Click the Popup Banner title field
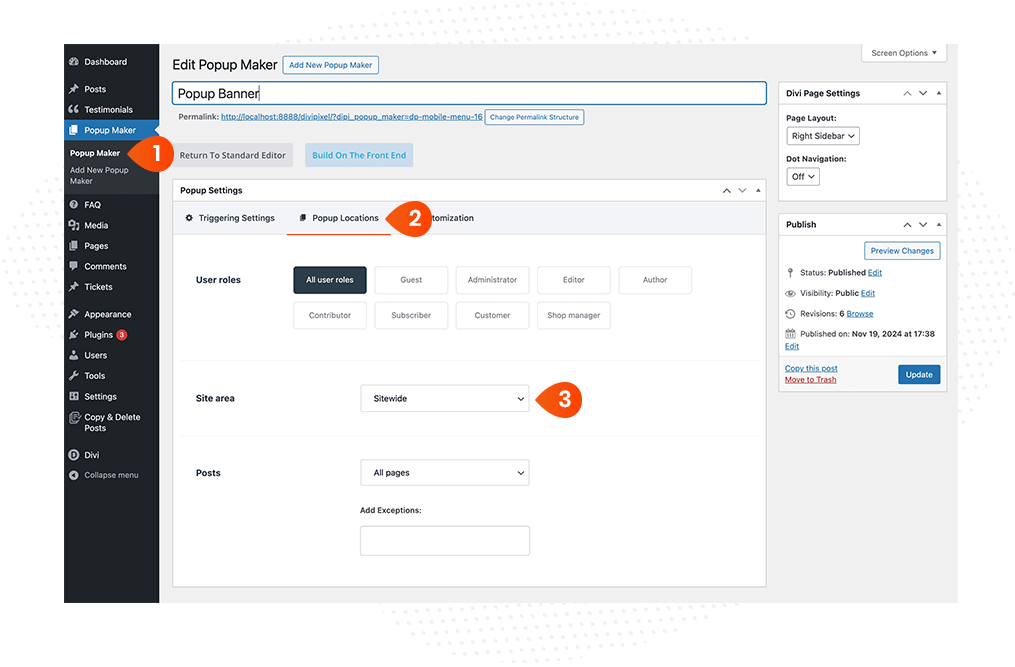Viewport: 1015px width, 667px height. 469,93
